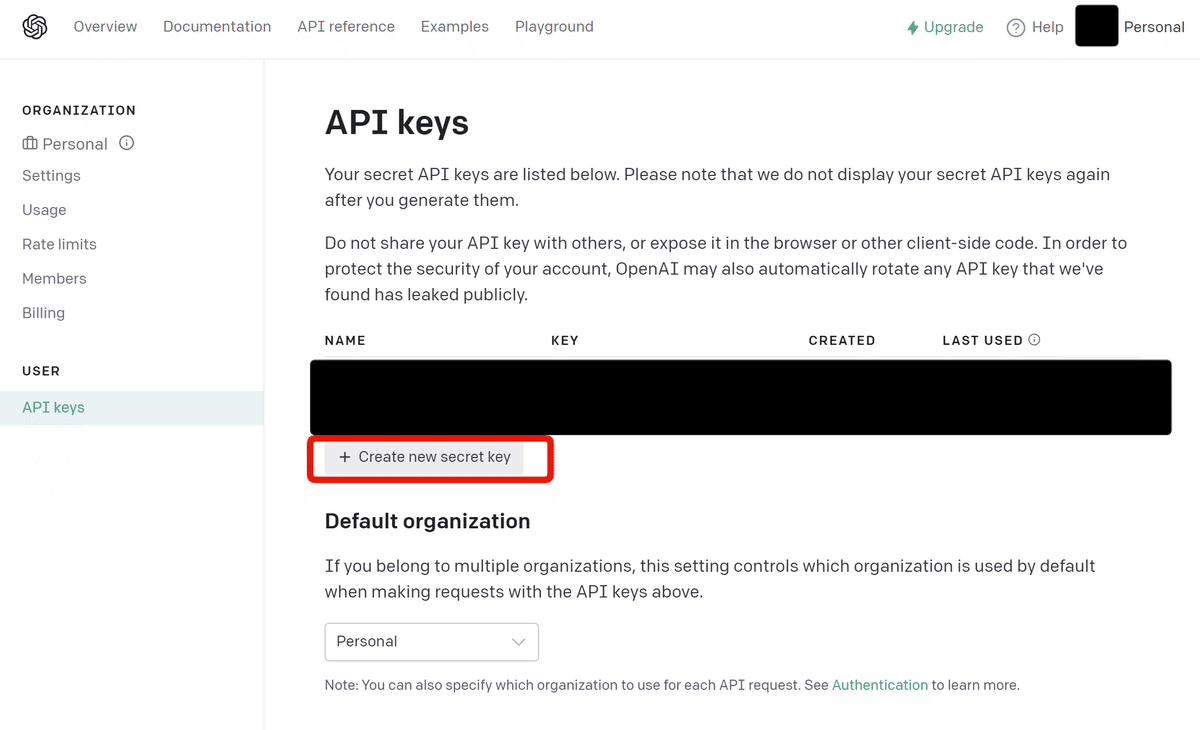This screenshot has width=1200, height=730.
Task: Open Members page
Action: [54, 278]
